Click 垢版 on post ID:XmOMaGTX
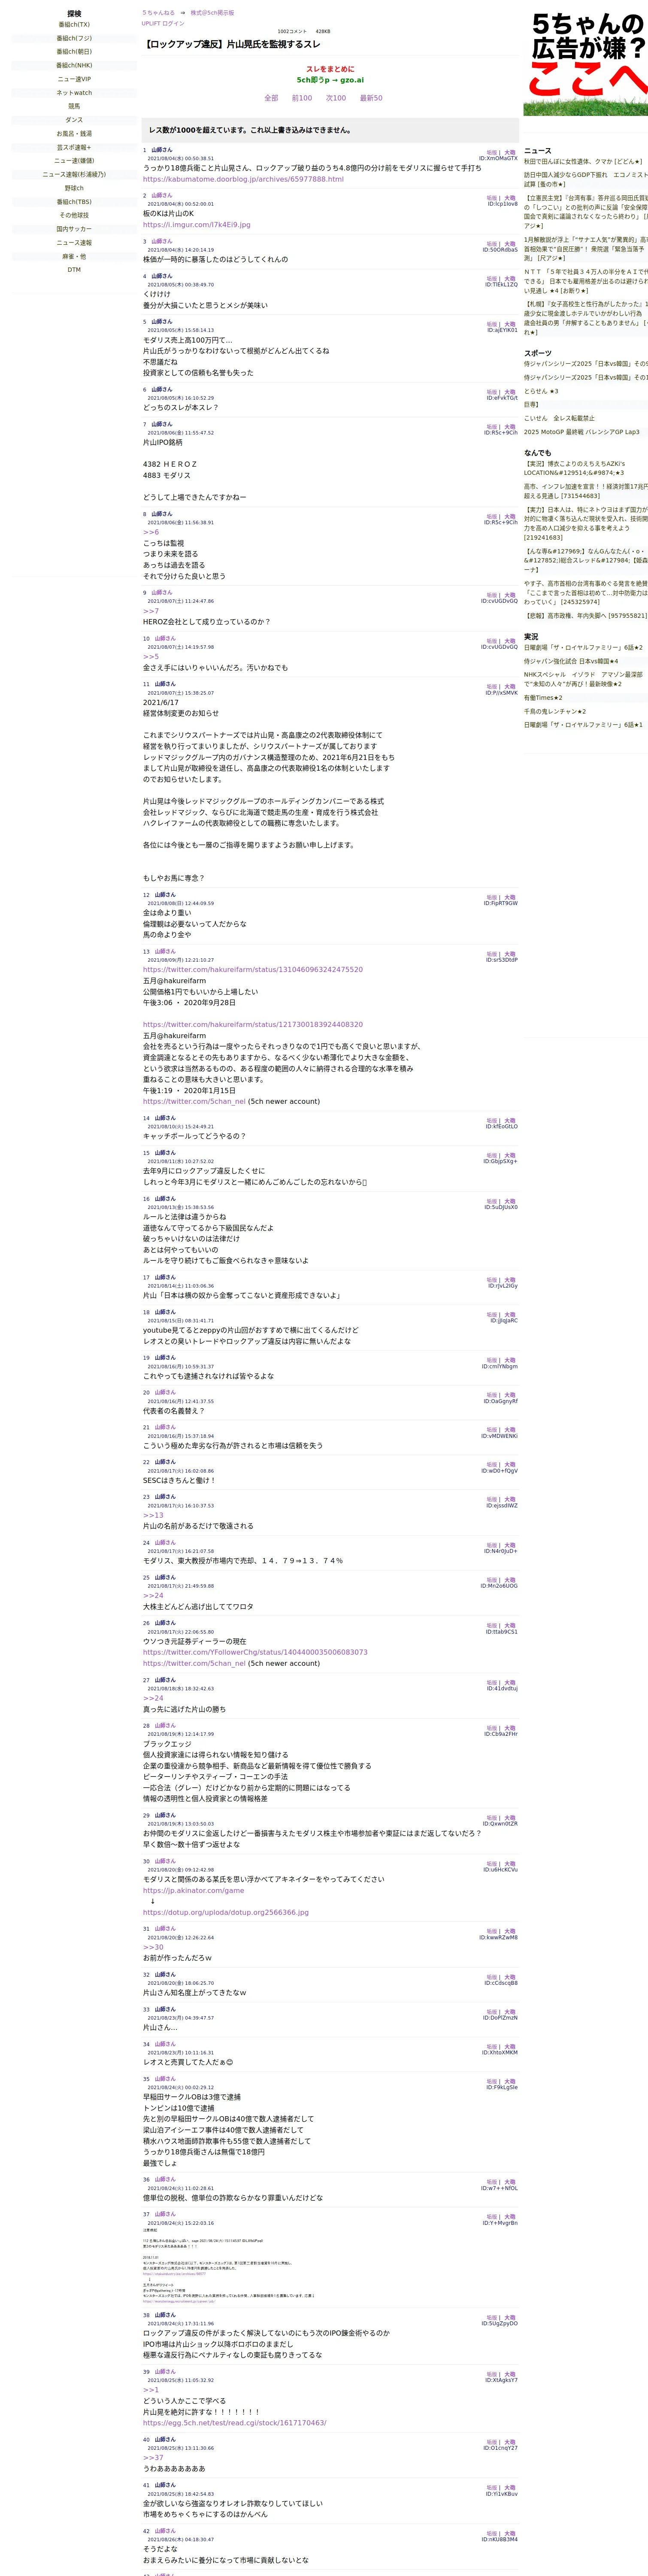 tap(492, 153)
